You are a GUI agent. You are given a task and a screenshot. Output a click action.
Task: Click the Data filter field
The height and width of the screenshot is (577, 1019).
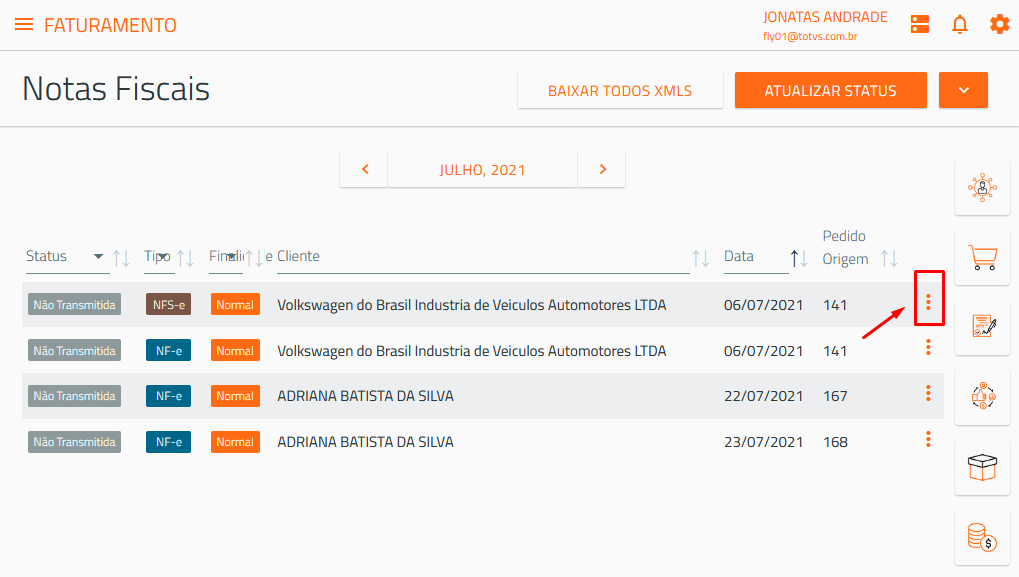pyautogui.click(x=756, y=257)
